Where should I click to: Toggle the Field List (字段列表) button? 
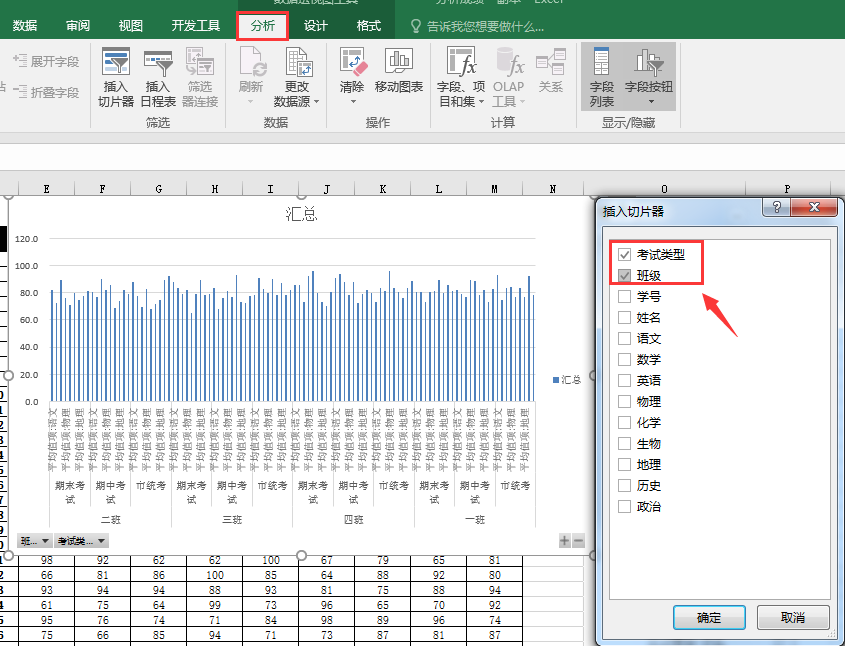pyautogui.click(x=601, y=78)
